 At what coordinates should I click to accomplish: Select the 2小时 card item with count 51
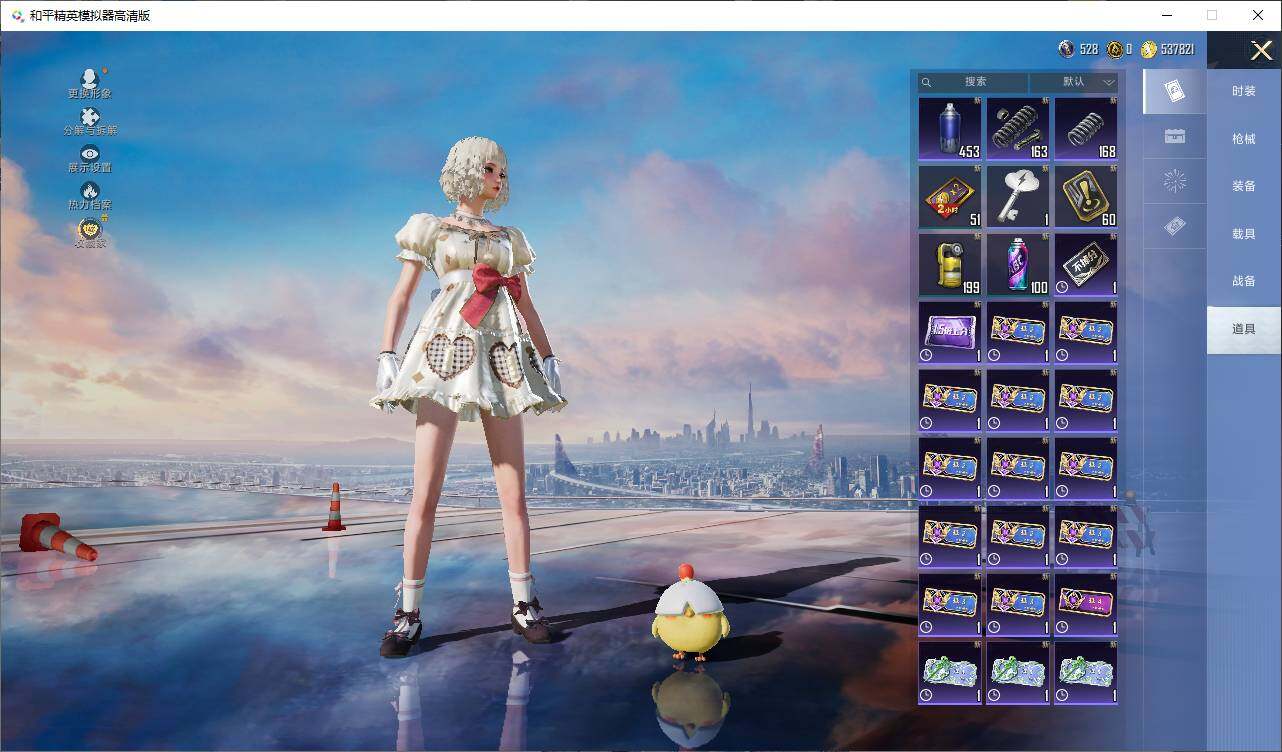coord(950,197)
